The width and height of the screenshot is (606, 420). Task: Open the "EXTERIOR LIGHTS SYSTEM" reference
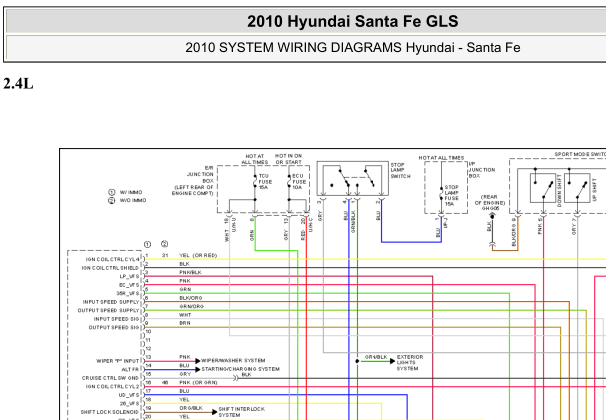point(410,363)
